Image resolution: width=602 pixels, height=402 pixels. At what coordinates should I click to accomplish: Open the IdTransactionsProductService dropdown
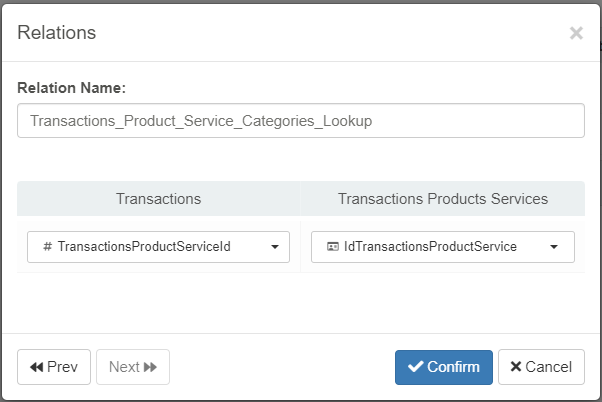(x=442, y=247)
